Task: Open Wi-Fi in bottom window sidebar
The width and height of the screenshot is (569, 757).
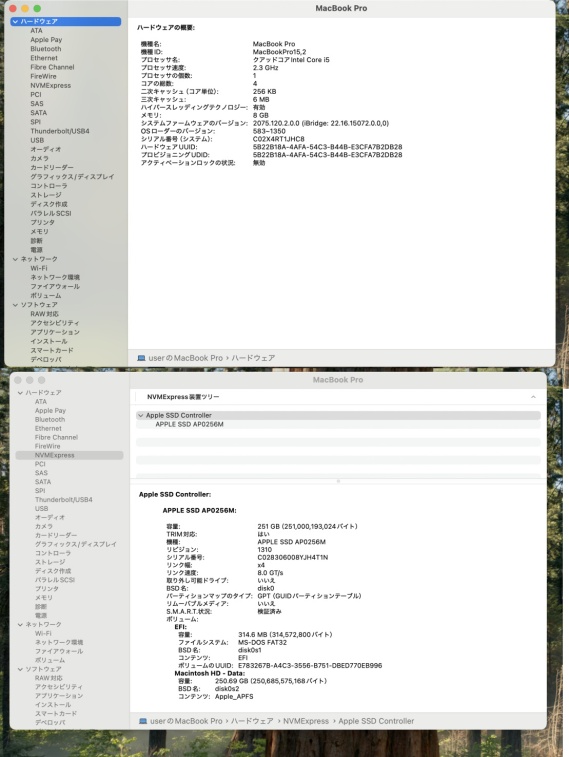Action: coord(43,633)
